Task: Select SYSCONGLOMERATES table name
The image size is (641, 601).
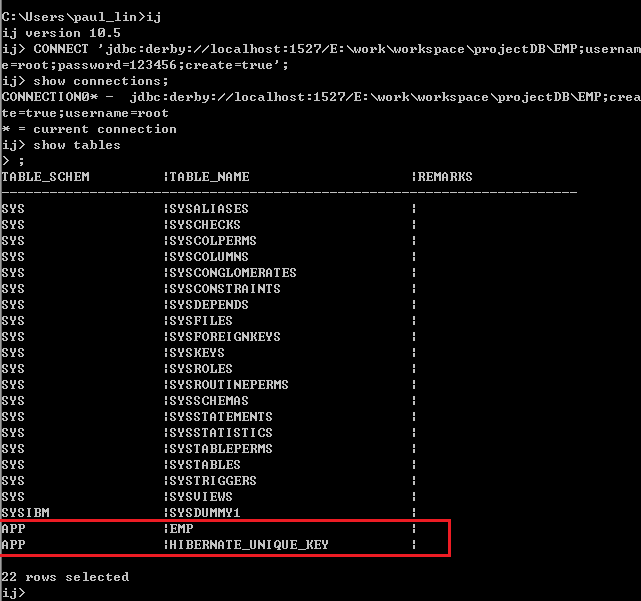Action: point(233,273)
